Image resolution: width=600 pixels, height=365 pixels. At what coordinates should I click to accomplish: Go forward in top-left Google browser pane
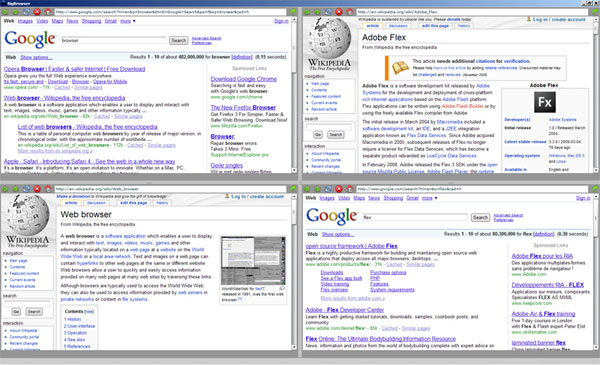15,12
